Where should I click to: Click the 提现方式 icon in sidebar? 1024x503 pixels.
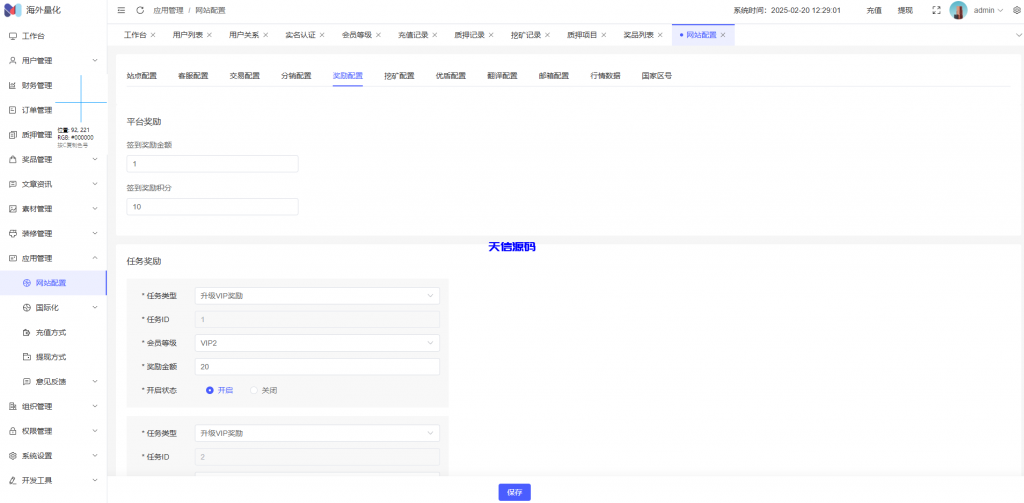point(26,357)
